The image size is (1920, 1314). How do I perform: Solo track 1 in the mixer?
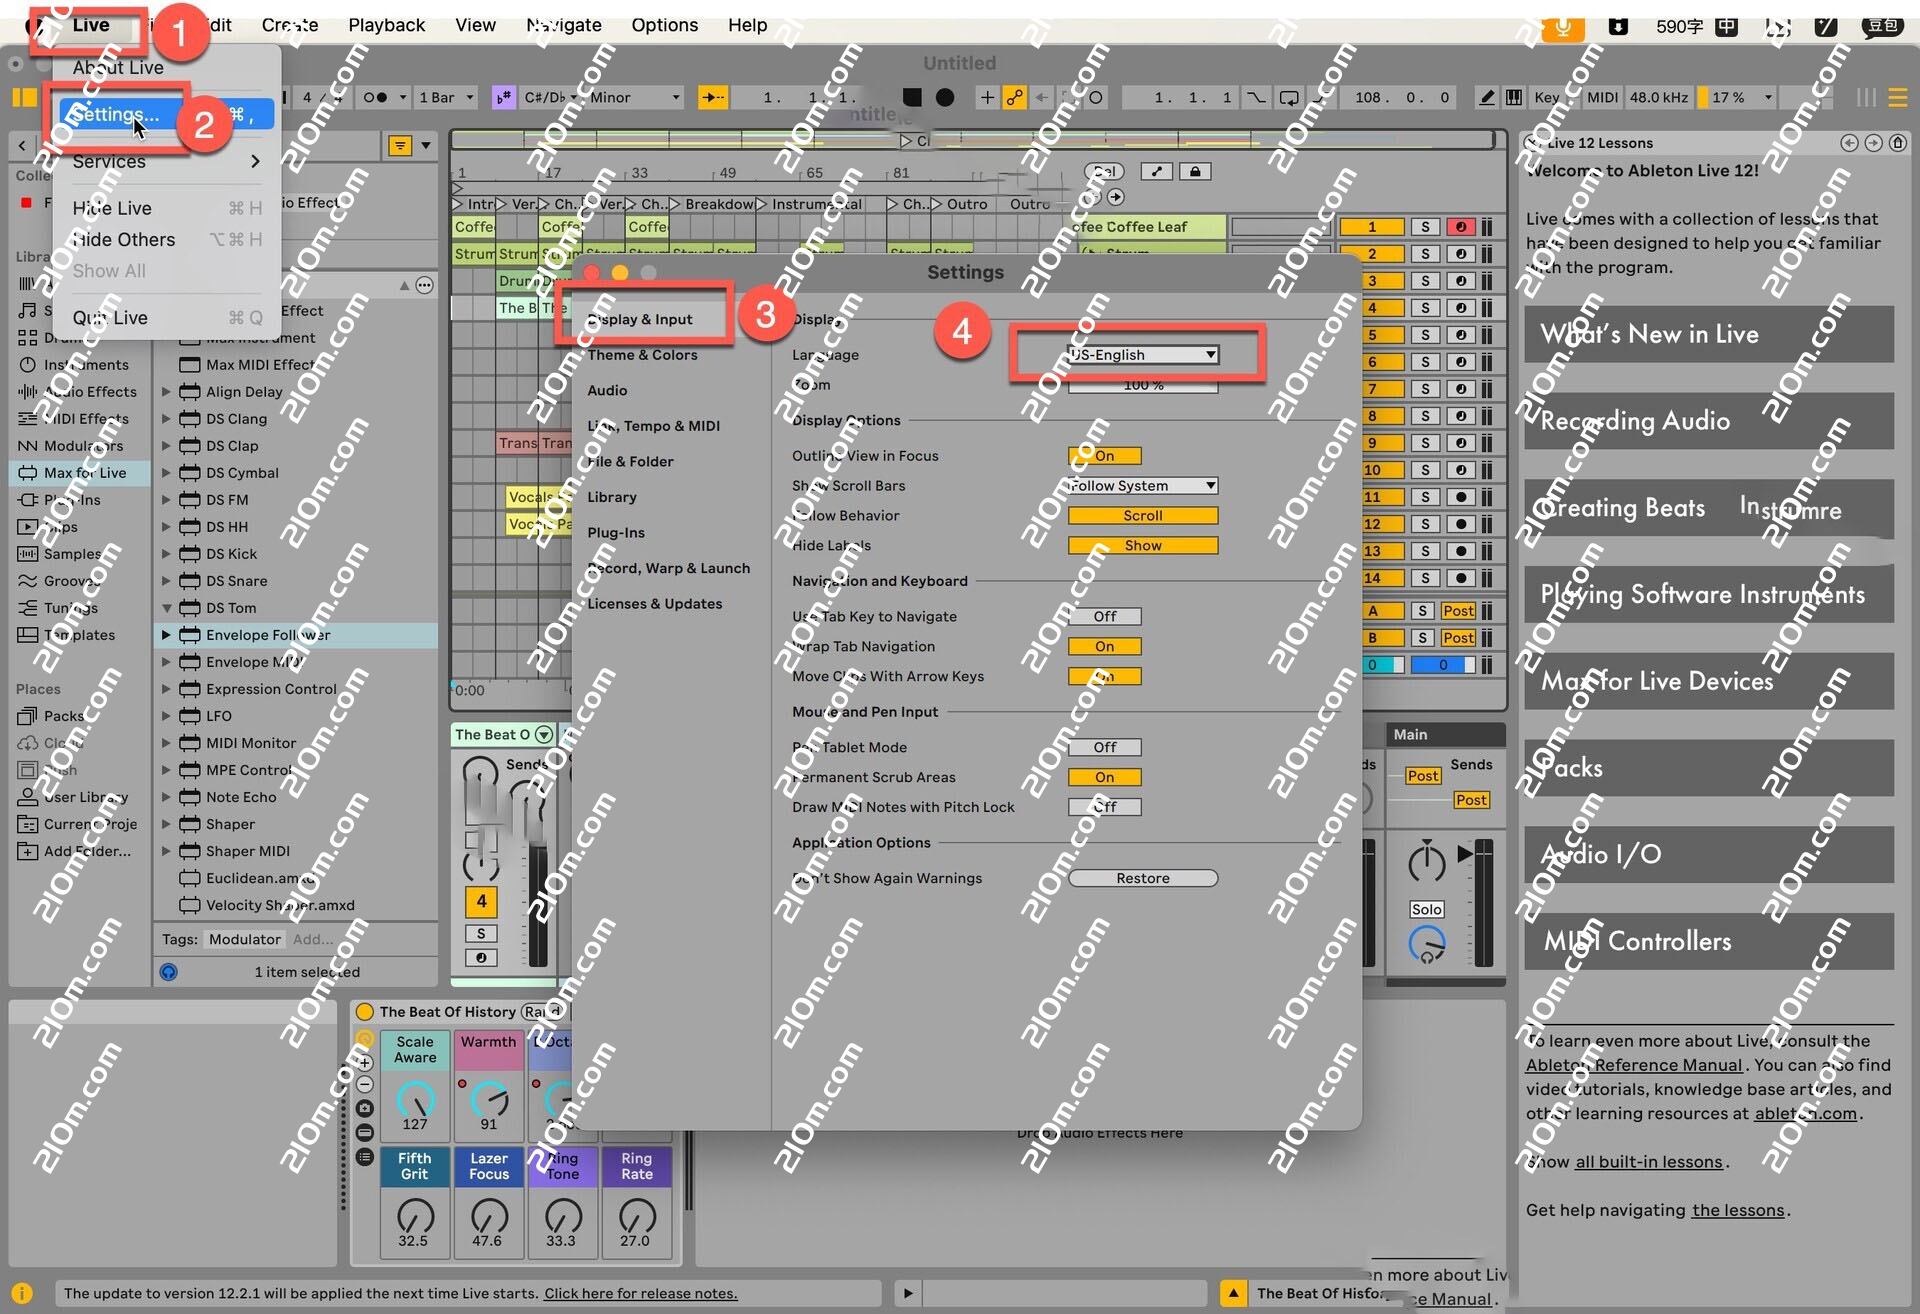point(1425,227)
